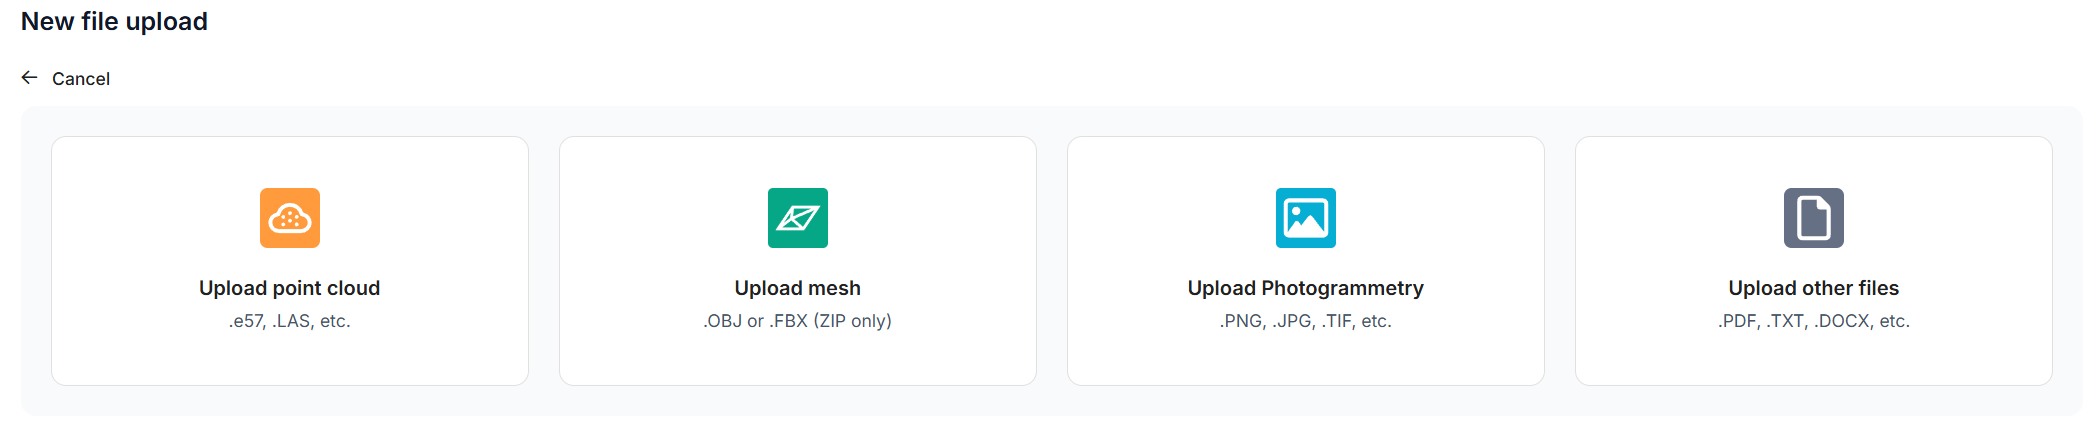Click the back arrow beside Cancel
The width and height of the screenshot is (2099, 429).
pyautogui.click(x=30, y=78)
